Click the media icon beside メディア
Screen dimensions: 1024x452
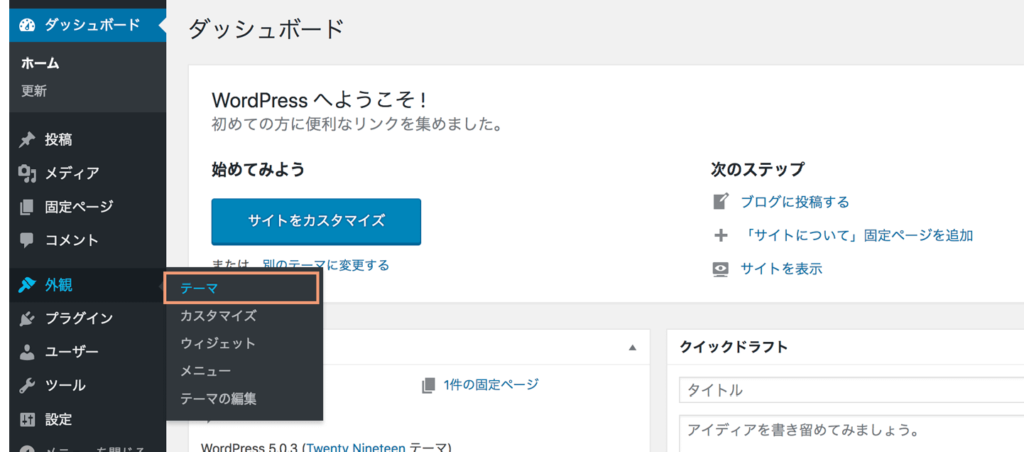pyautogui.click(x=27, y=173)
